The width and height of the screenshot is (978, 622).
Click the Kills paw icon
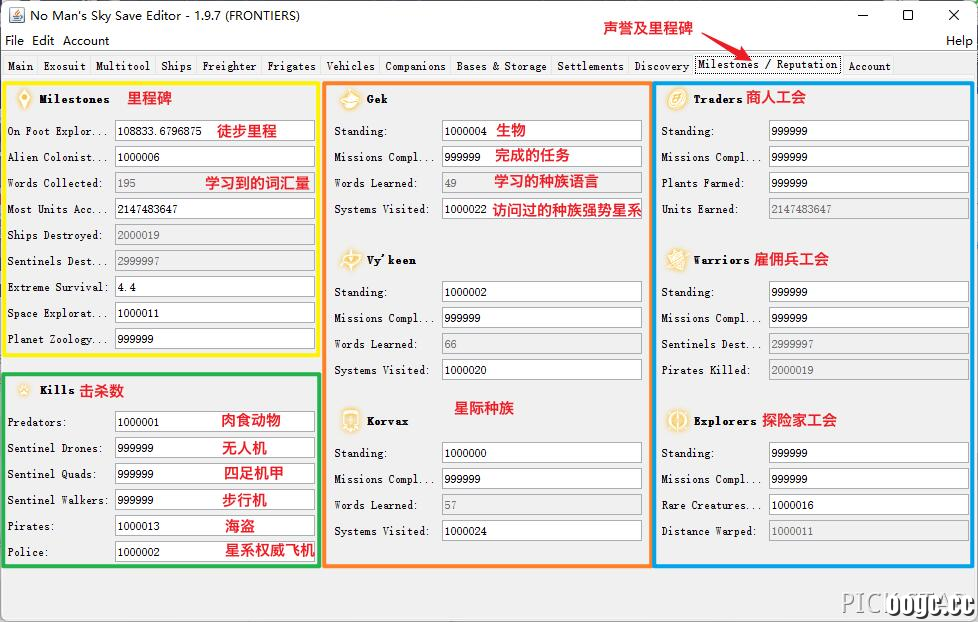point(24,391)
